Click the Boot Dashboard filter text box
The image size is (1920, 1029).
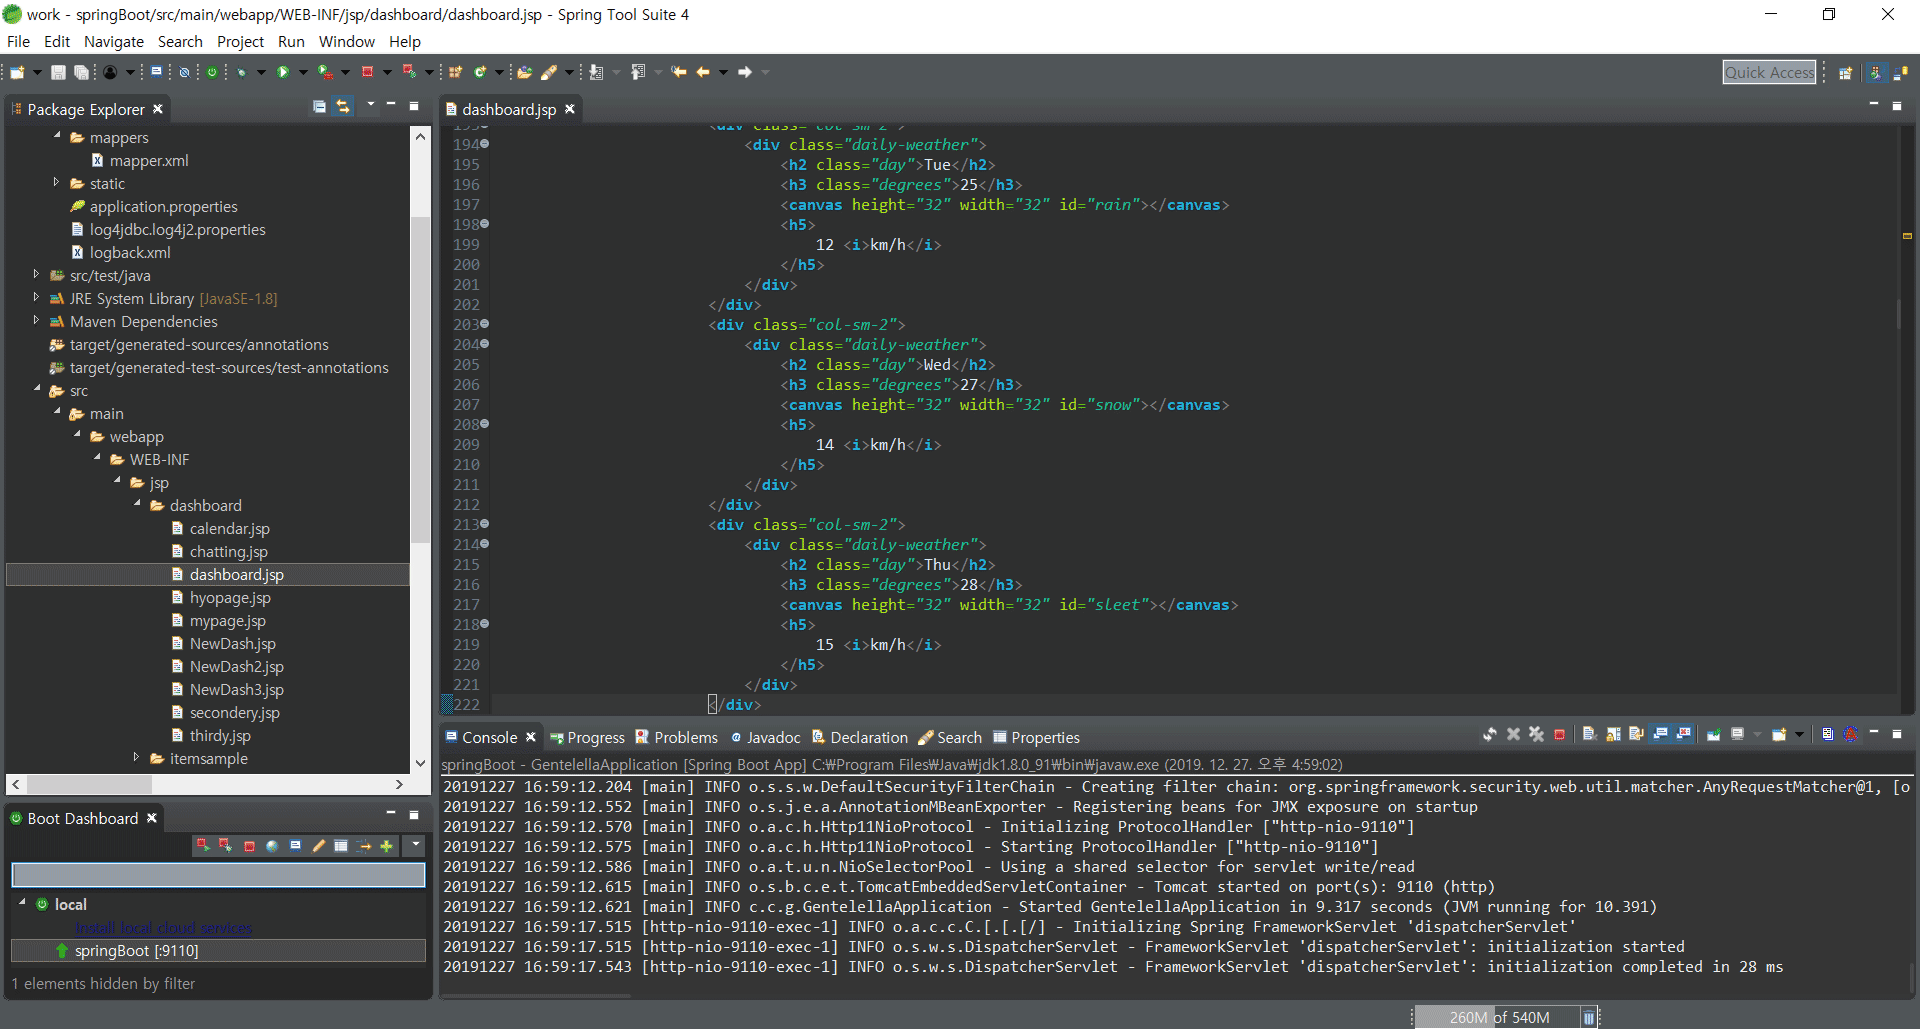[x=218, y=875]
